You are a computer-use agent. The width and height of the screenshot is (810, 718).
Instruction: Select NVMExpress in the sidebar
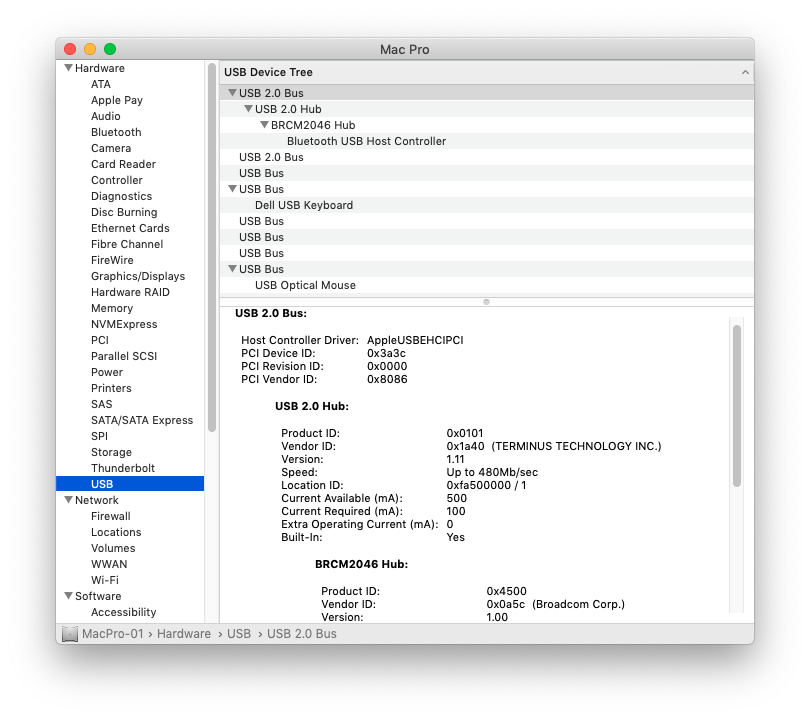[x=124, y=324]
